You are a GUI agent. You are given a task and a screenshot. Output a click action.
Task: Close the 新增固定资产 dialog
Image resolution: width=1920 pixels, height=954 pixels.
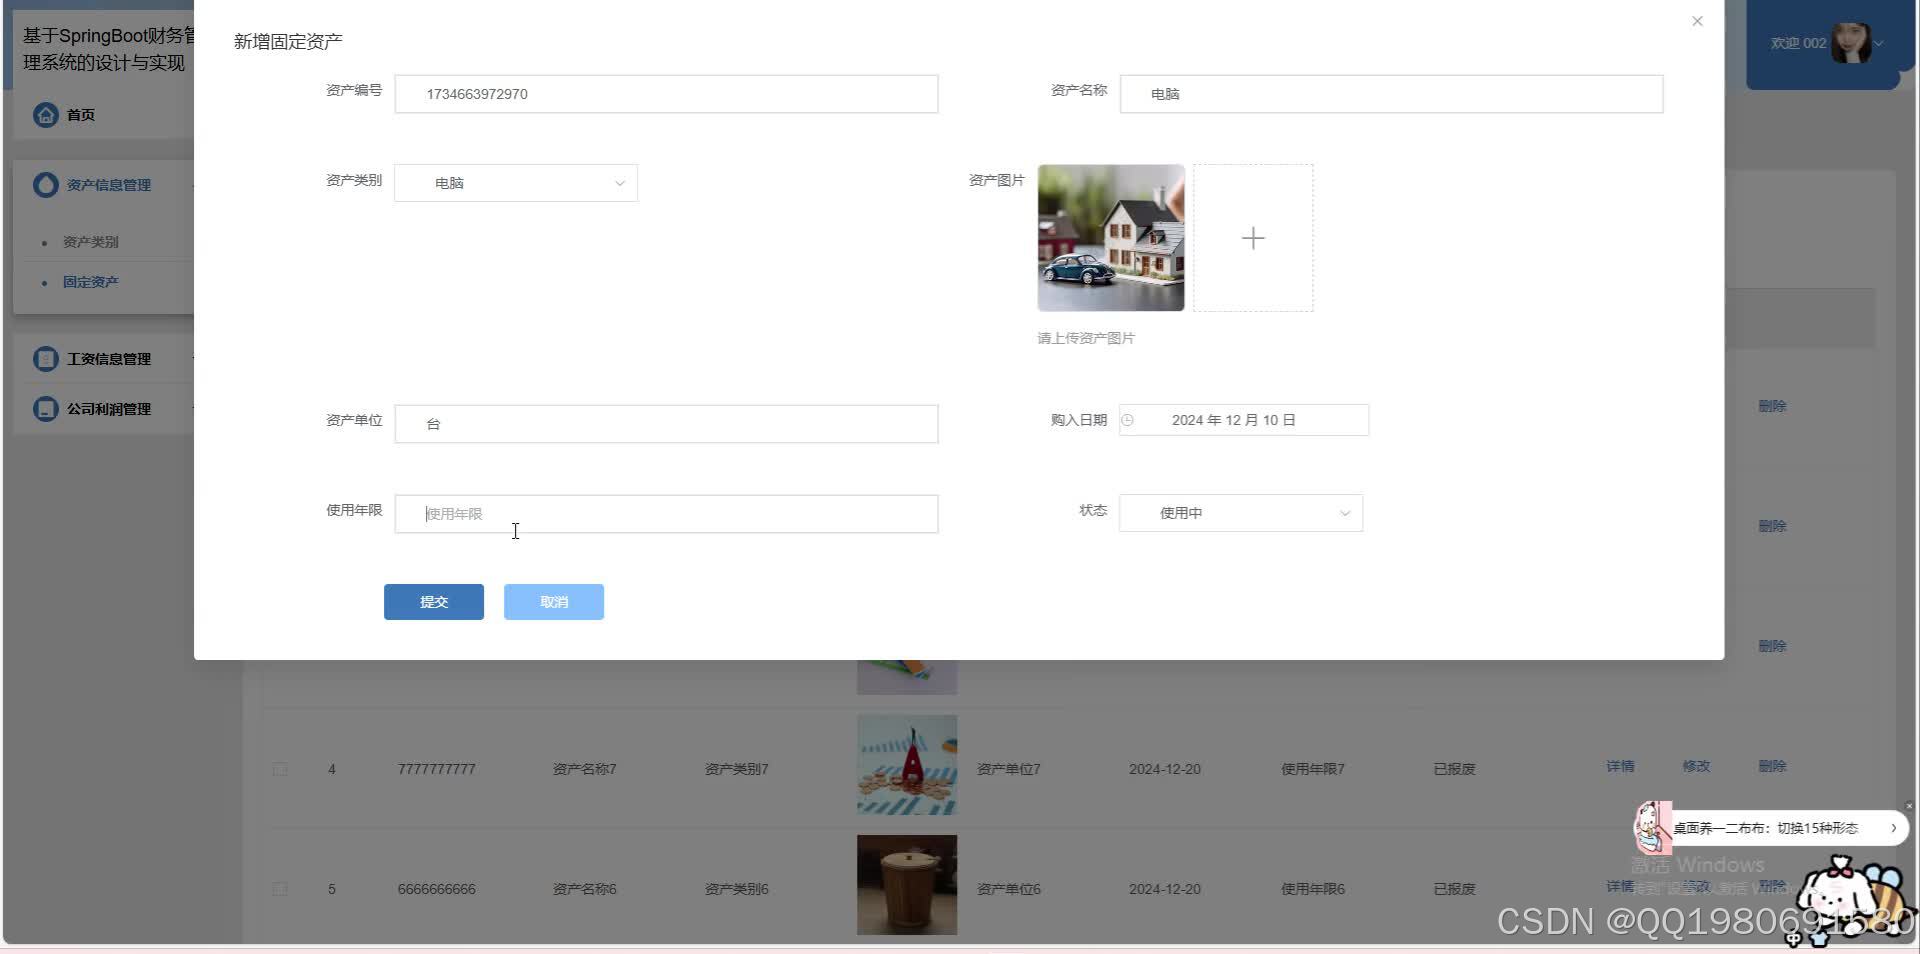1697,20
